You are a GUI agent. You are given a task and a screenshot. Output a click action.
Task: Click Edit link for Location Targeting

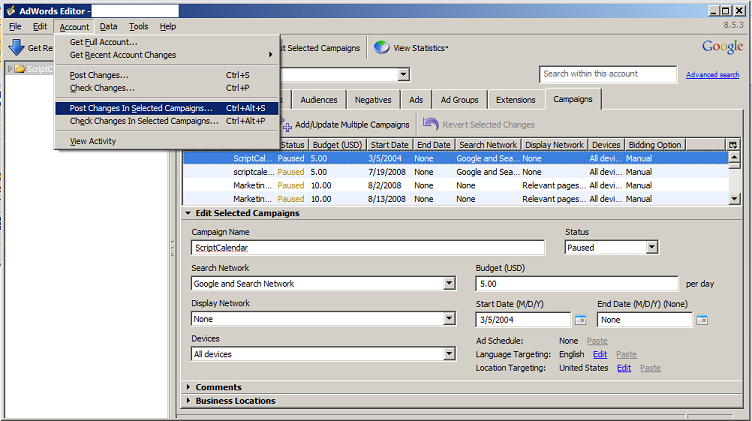coord(624,368)
